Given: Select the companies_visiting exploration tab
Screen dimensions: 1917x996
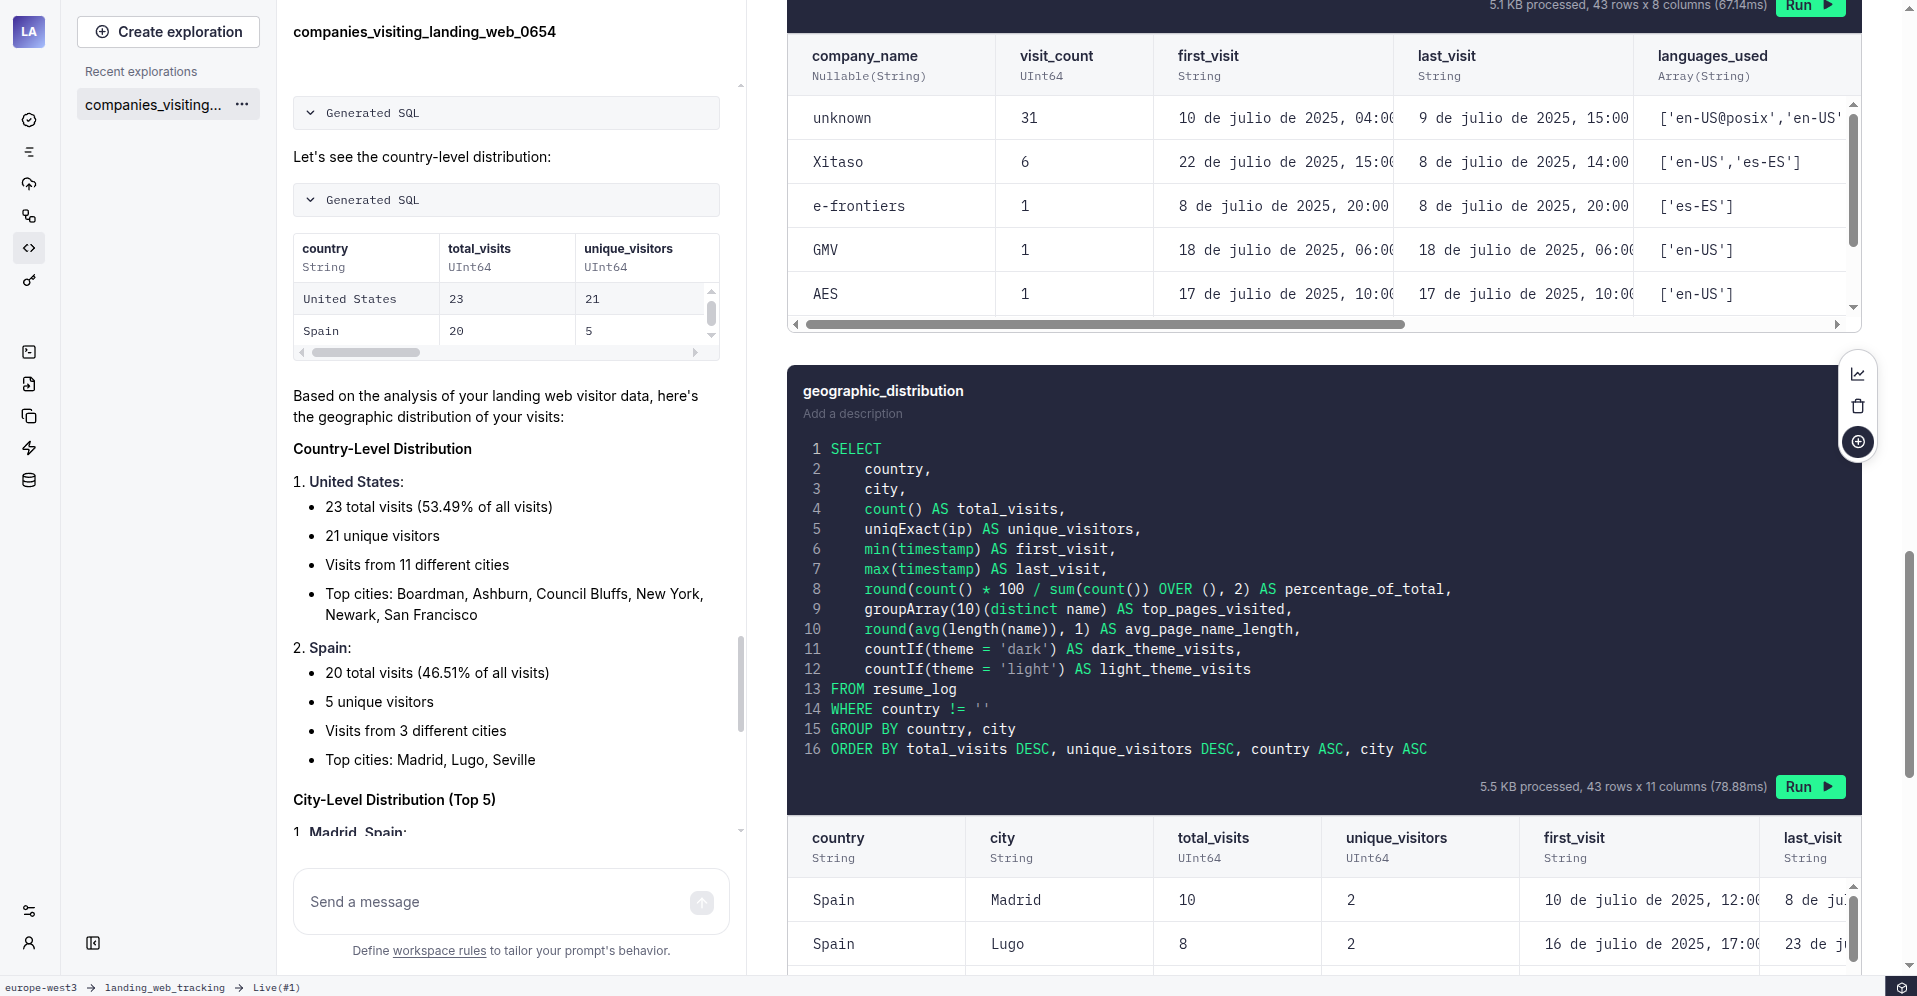Looking at the screenshot, I should pyautogui.click(x=155, y=104).
